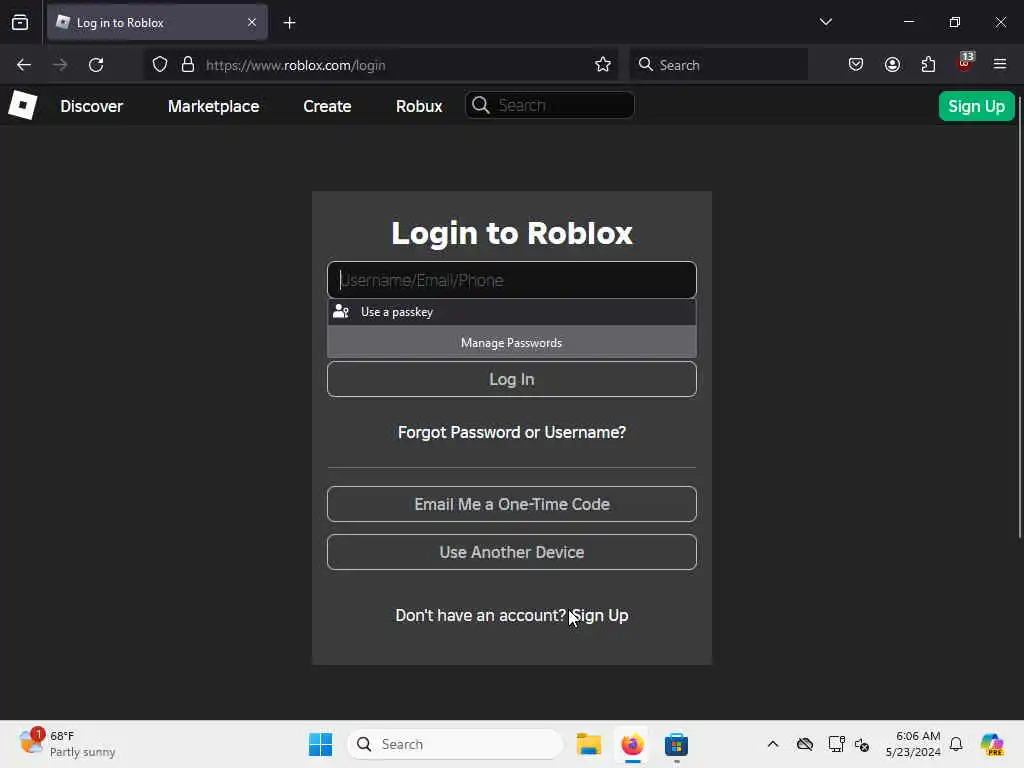The image size is (1024, 768).
Task: Open File Explorer from the taskbar
Action: 588,744
